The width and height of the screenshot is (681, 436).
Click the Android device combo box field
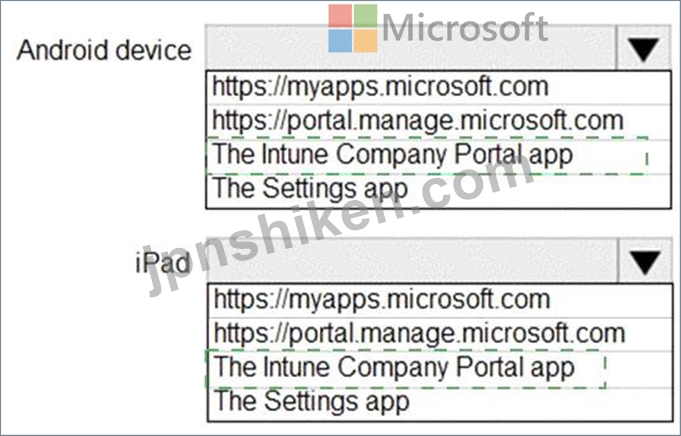pos(411,47)
